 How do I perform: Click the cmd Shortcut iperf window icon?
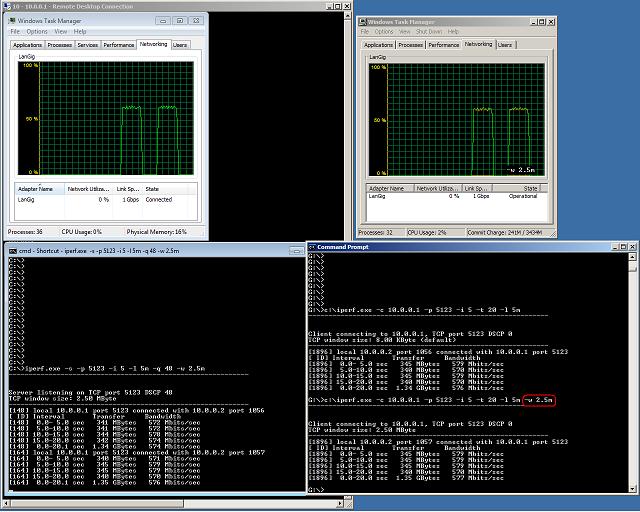pyautogui.click(x=12, y=251)
